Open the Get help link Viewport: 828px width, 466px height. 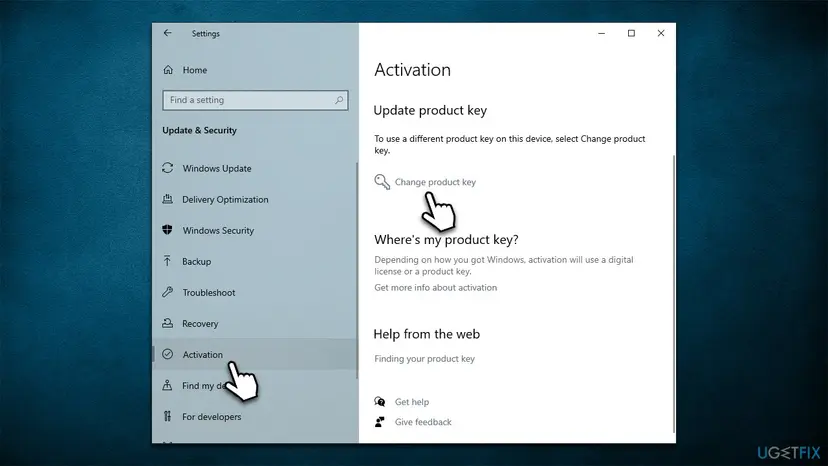412,402
